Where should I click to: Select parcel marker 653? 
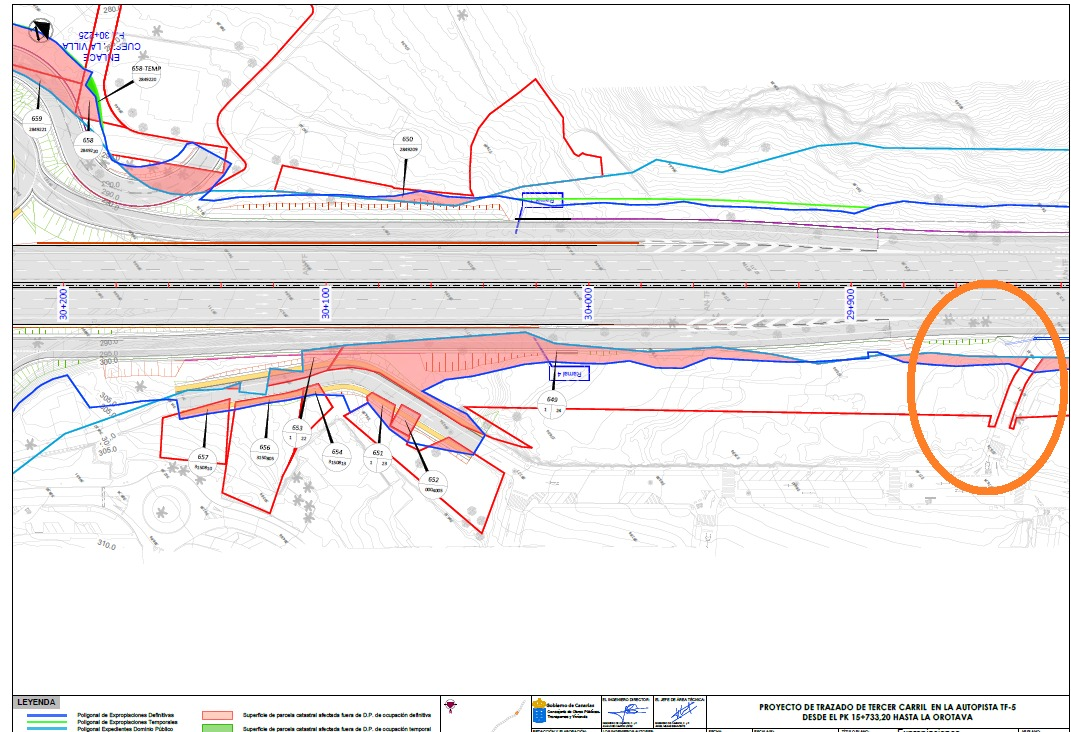tap(297, 433)
